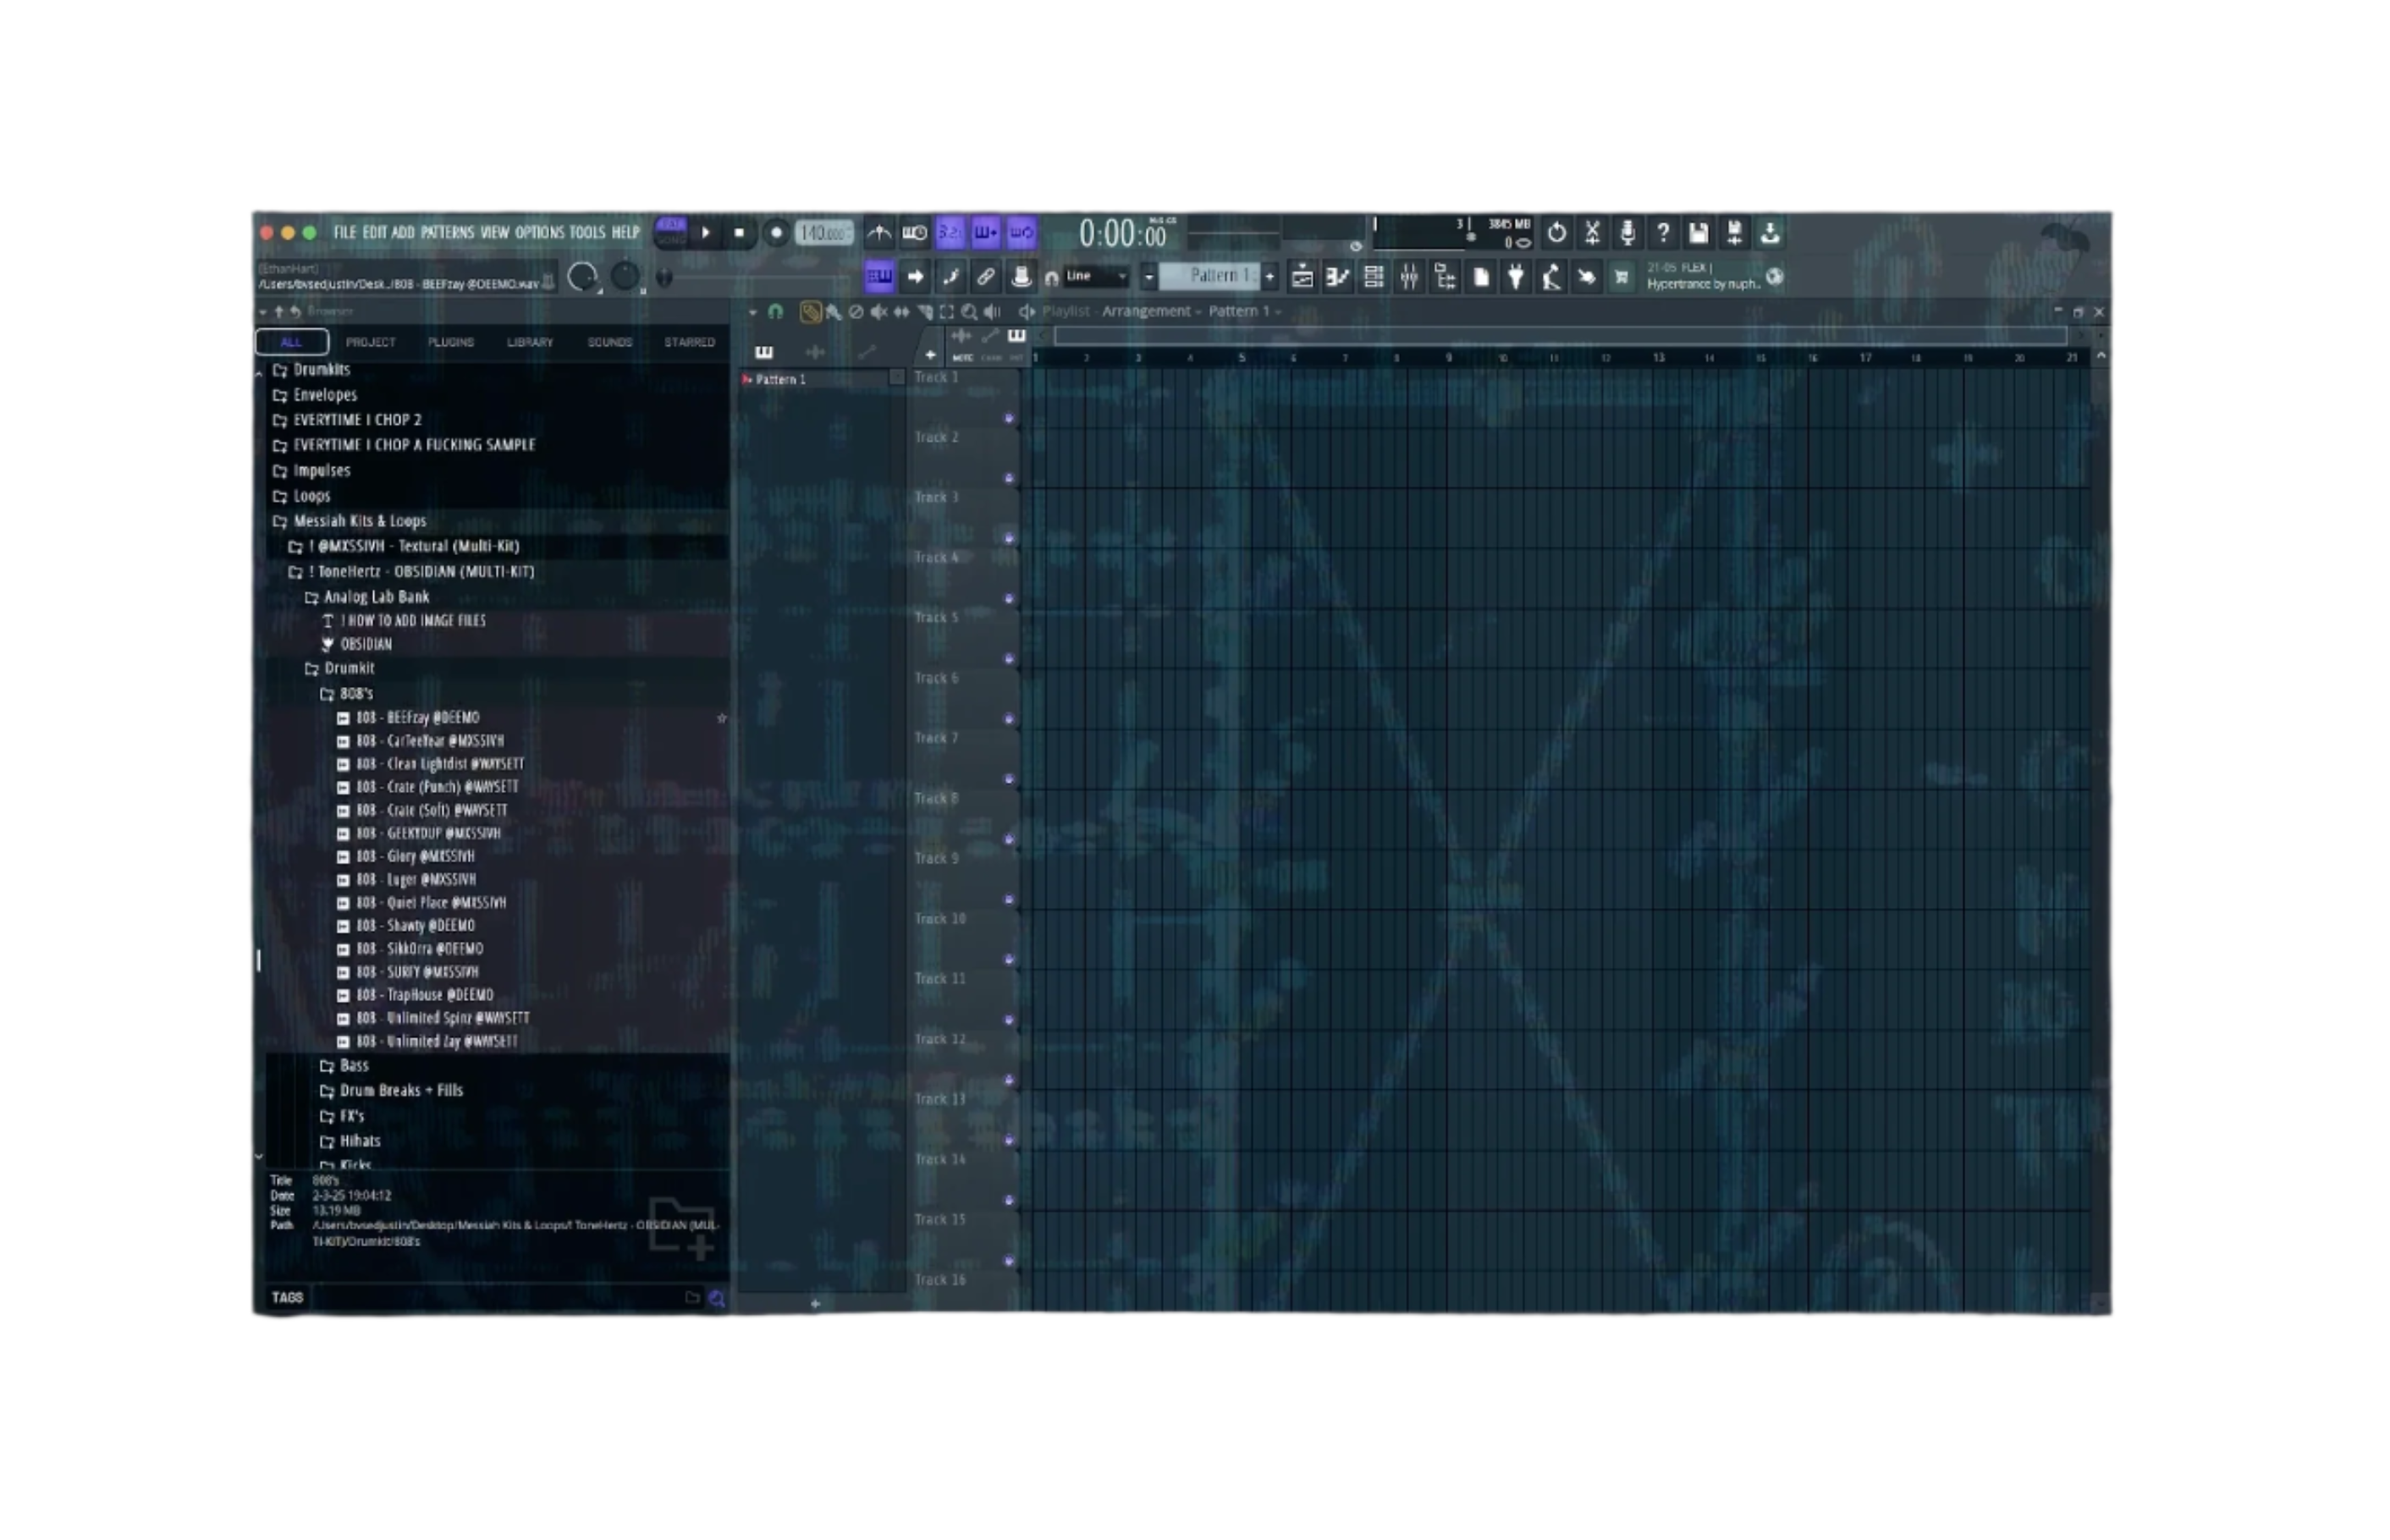Select the Zoom magnifier tool in Playlist
The image size is (2390, 1540).
pyautogui.click(x=969, y=312)
